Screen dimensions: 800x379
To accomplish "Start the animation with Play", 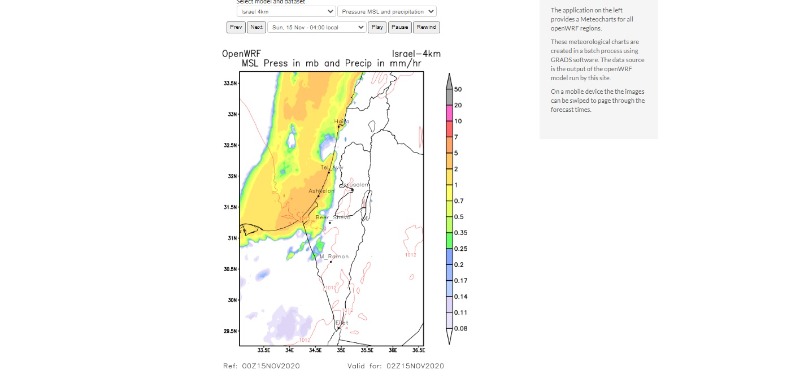I will pos(377,28).
